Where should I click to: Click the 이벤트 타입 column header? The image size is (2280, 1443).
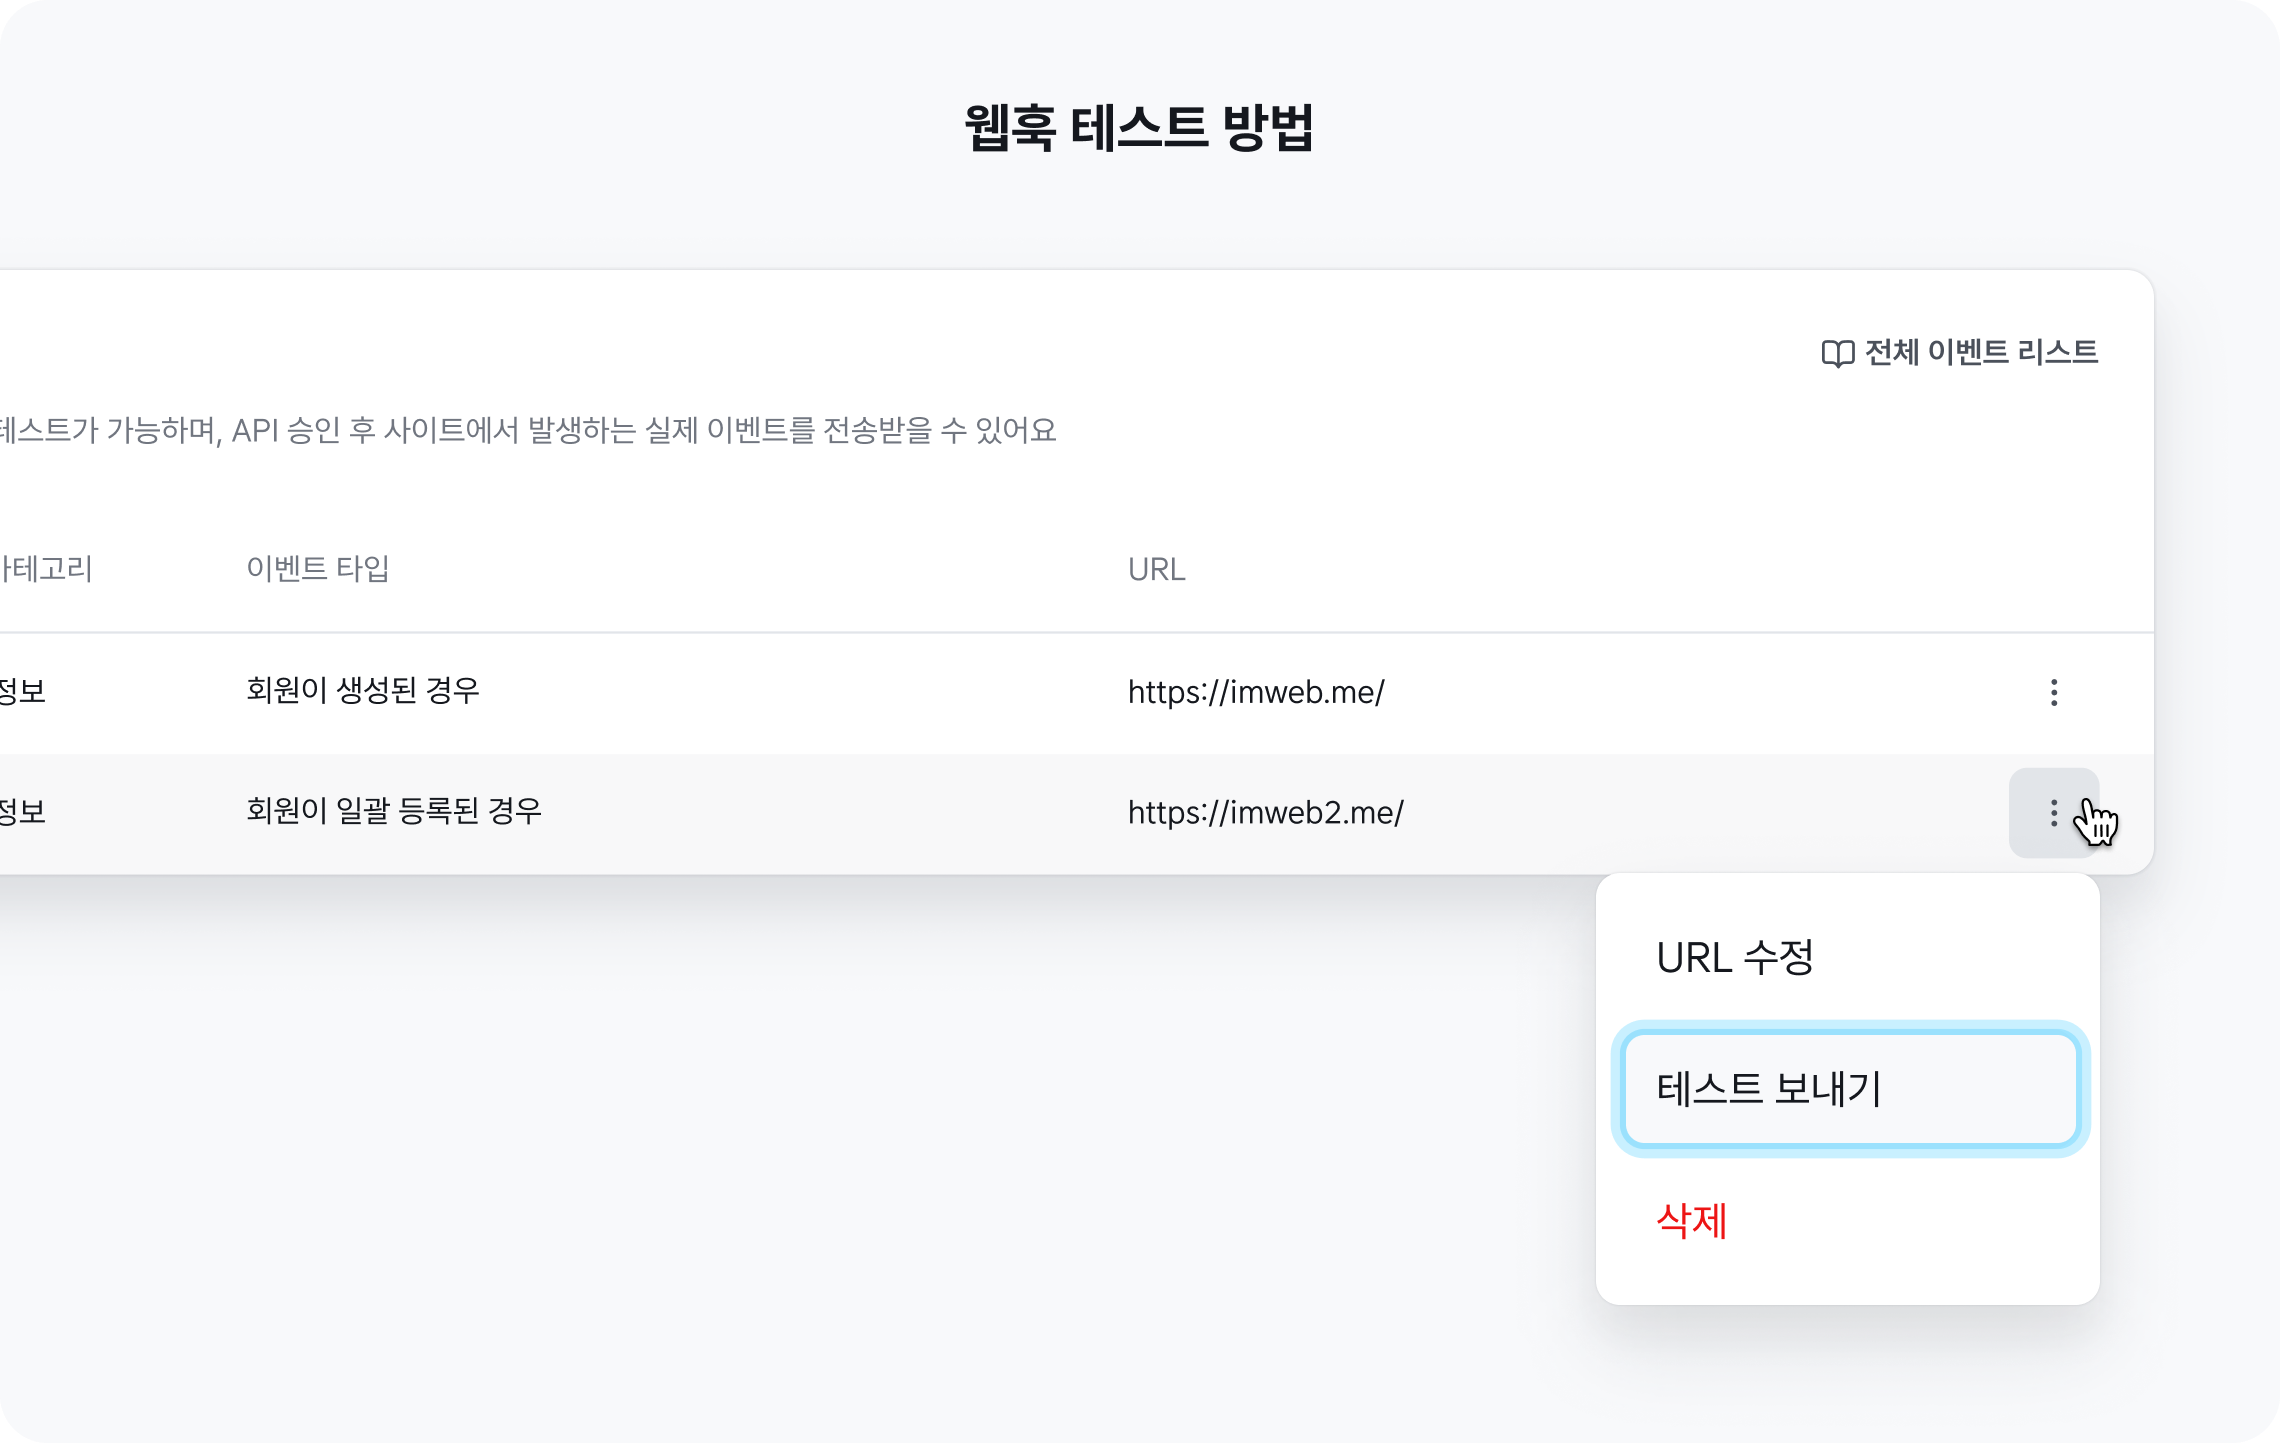(318, 568)
